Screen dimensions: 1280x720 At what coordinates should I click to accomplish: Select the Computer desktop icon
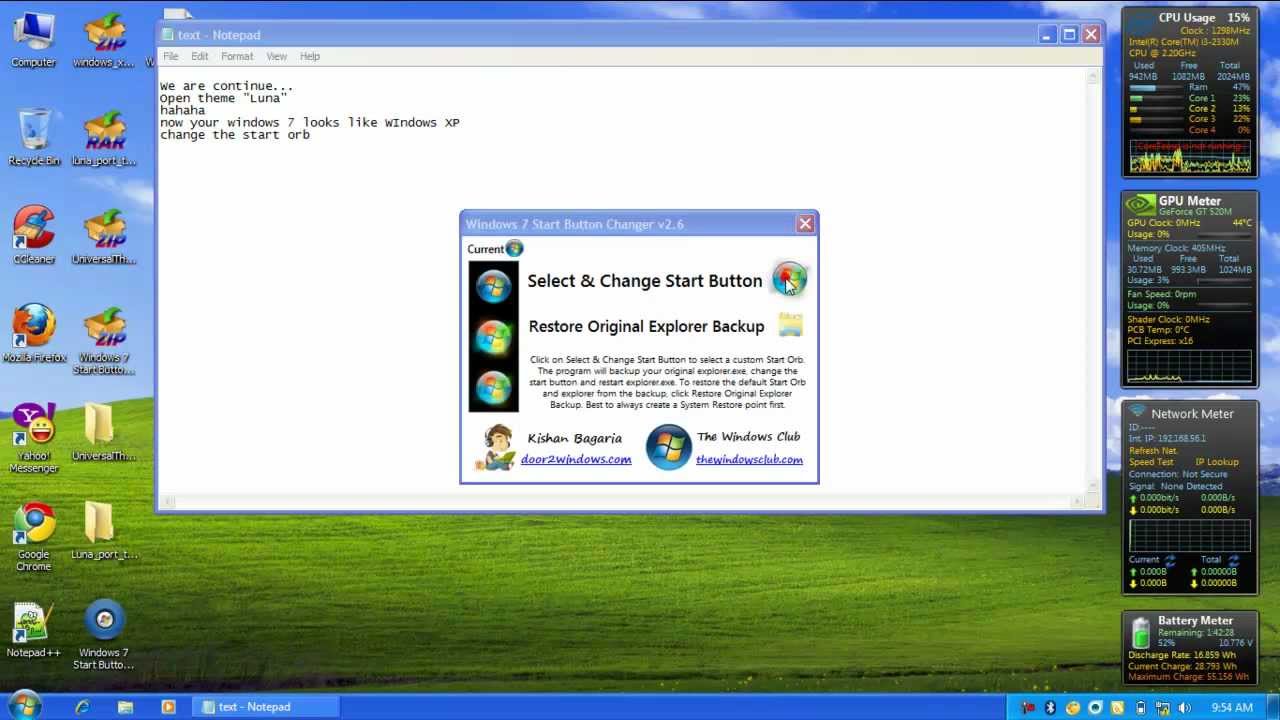coord(34,40)
